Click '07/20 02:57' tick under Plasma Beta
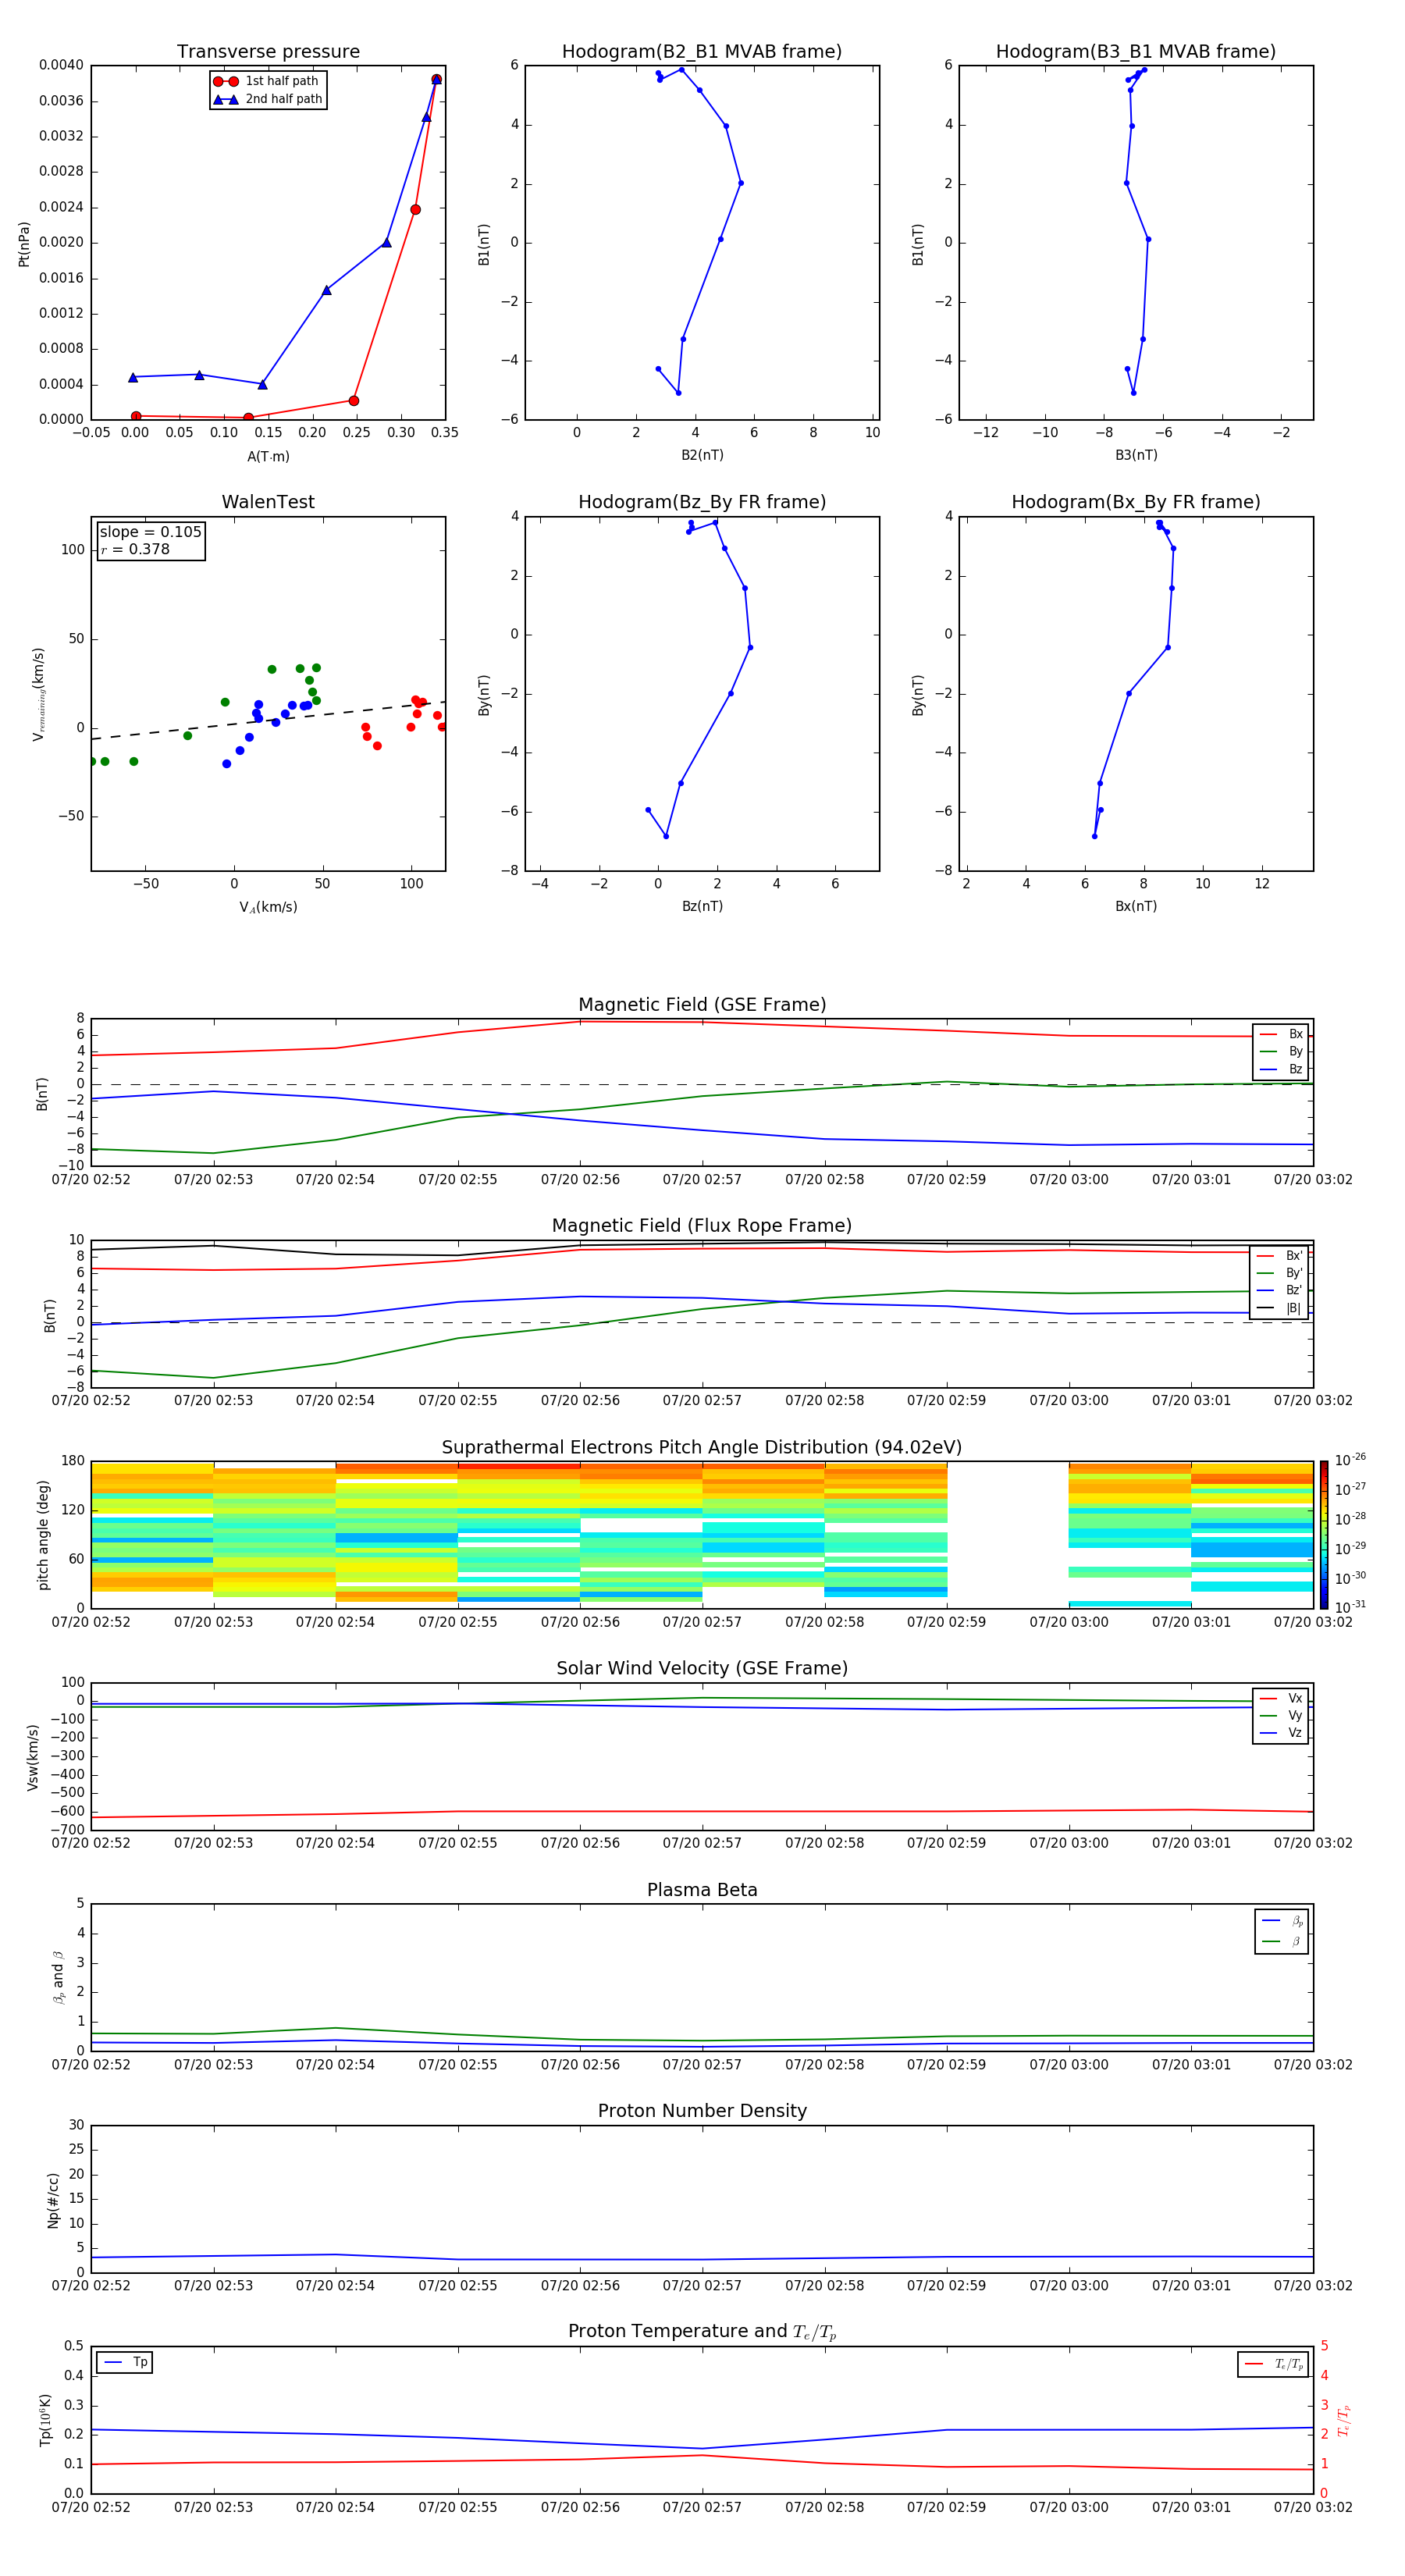 coord(702,2064)
